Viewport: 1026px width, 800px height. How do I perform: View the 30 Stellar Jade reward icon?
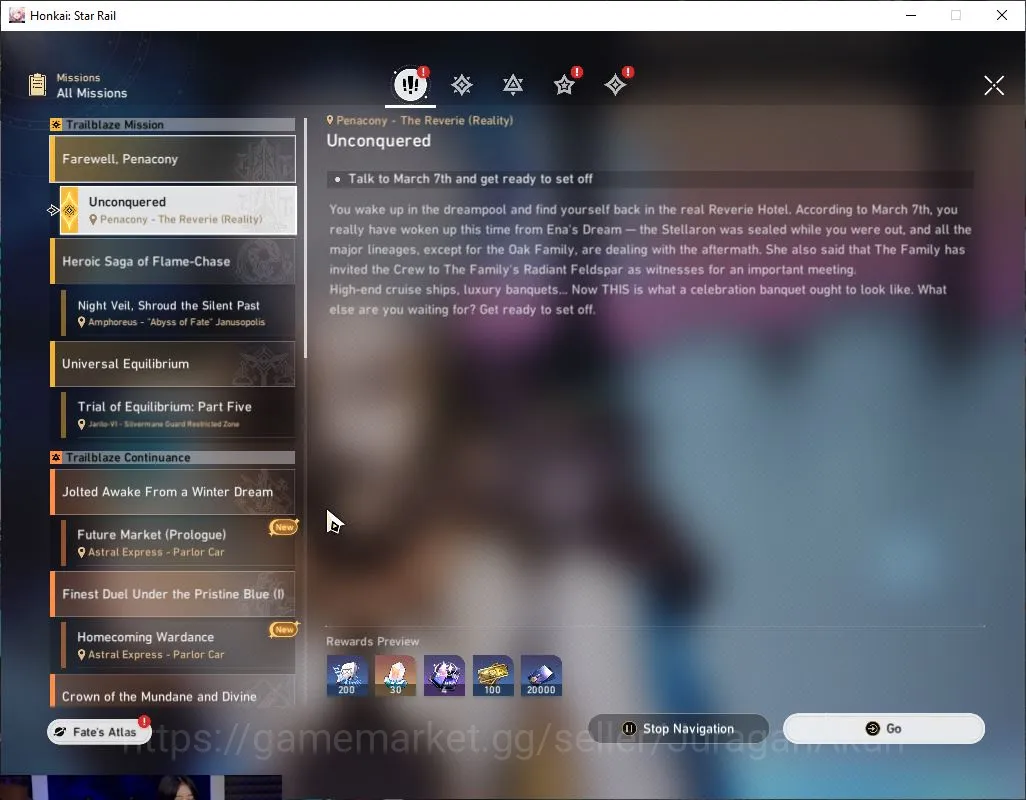click(x=395, y=675)
